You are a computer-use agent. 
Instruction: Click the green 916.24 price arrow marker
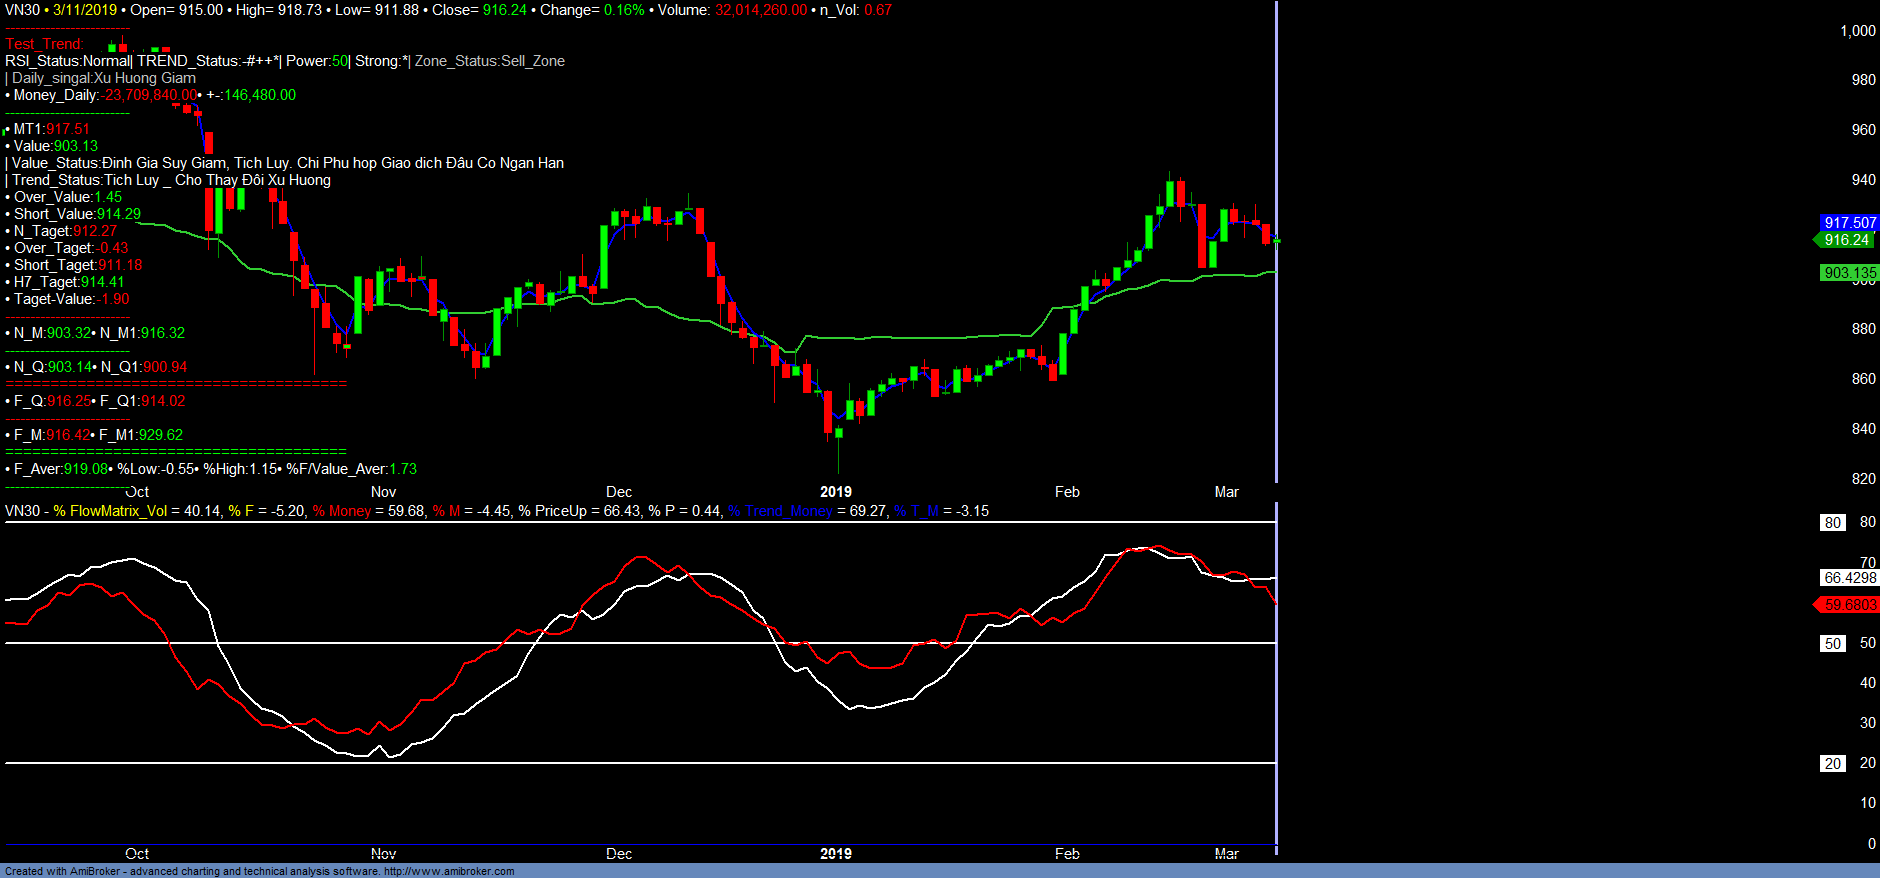coord(1845,240)
